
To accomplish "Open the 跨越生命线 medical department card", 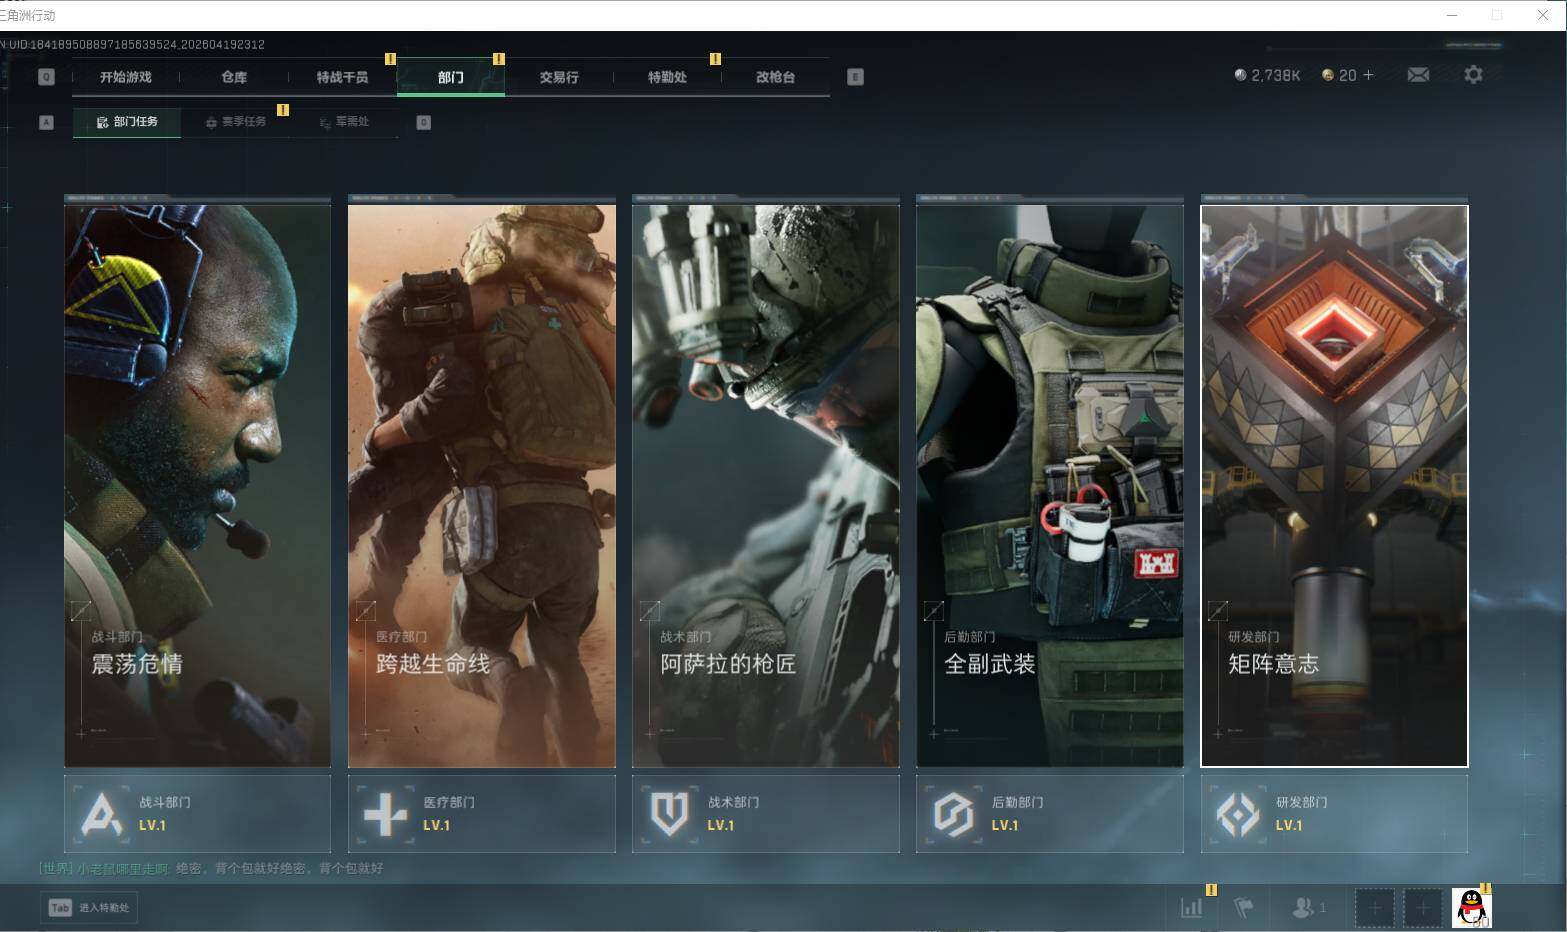I will tap(482, 486).
